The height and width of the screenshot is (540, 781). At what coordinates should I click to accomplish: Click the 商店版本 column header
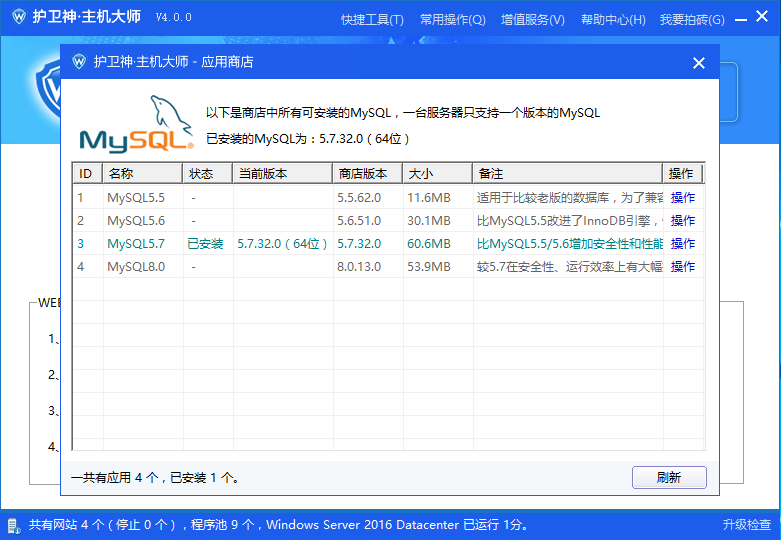pyautogui.click(x=368, y=173)
